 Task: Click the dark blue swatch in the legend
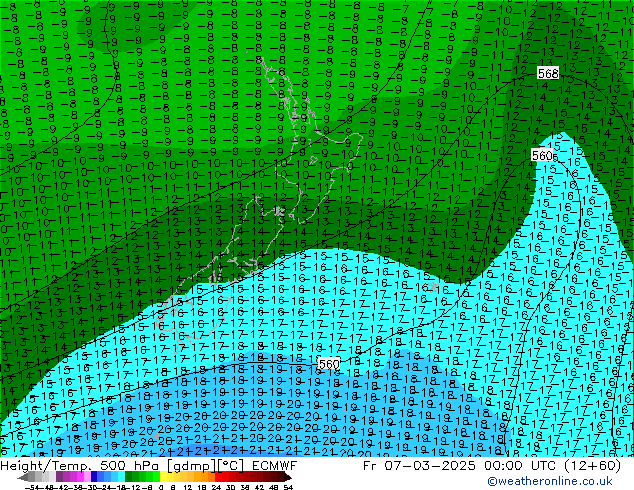click(94, 478)
